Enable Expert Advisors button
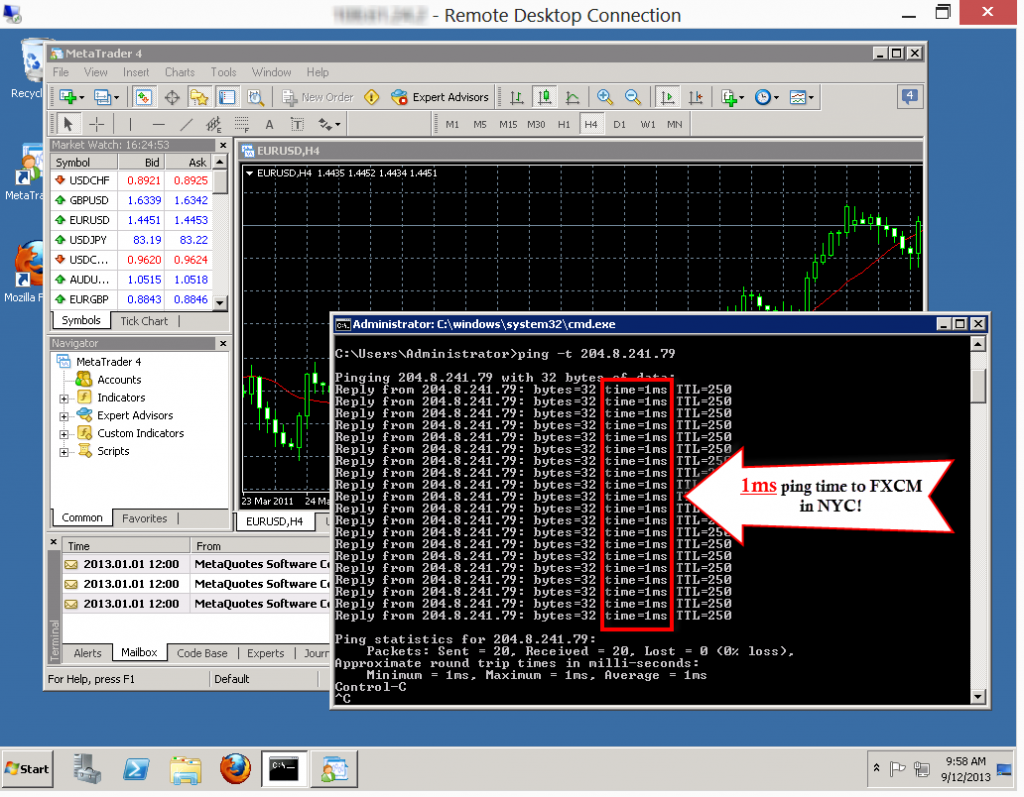This screenshot has width=1024, height=797. [x=440, y=98]
